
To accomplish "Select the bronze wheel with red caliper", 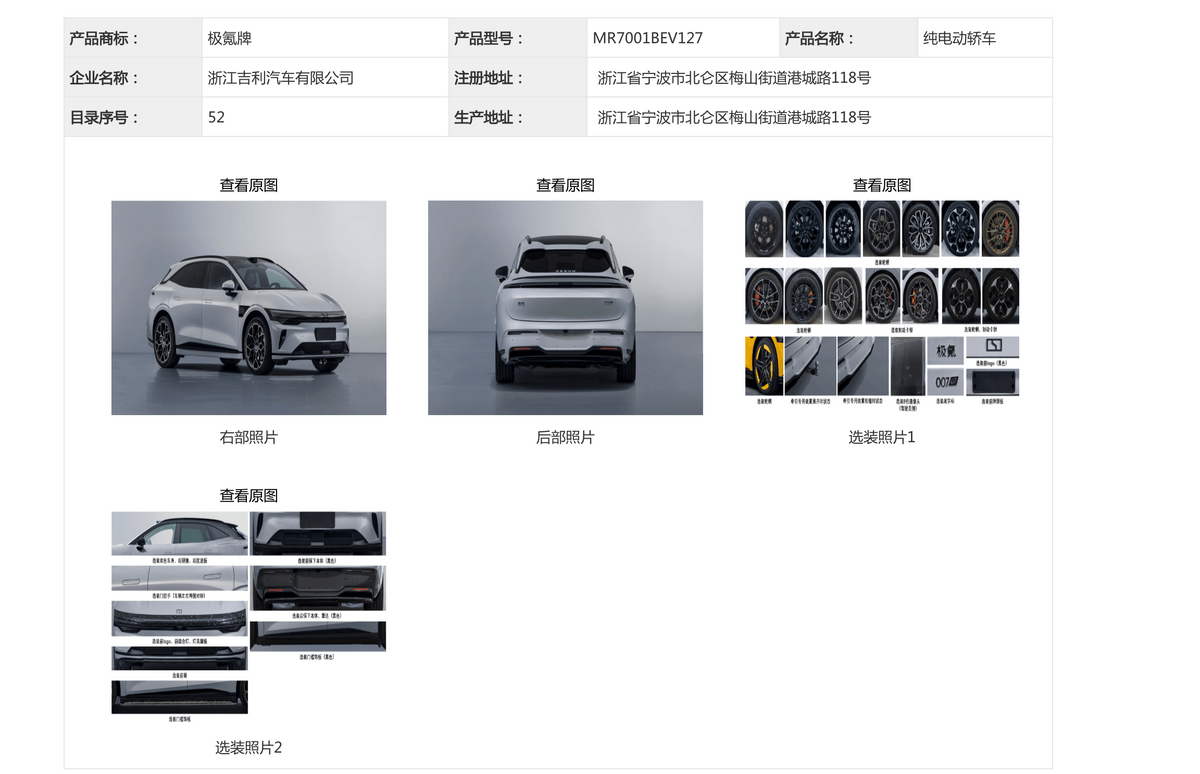I will [1000, 228].
